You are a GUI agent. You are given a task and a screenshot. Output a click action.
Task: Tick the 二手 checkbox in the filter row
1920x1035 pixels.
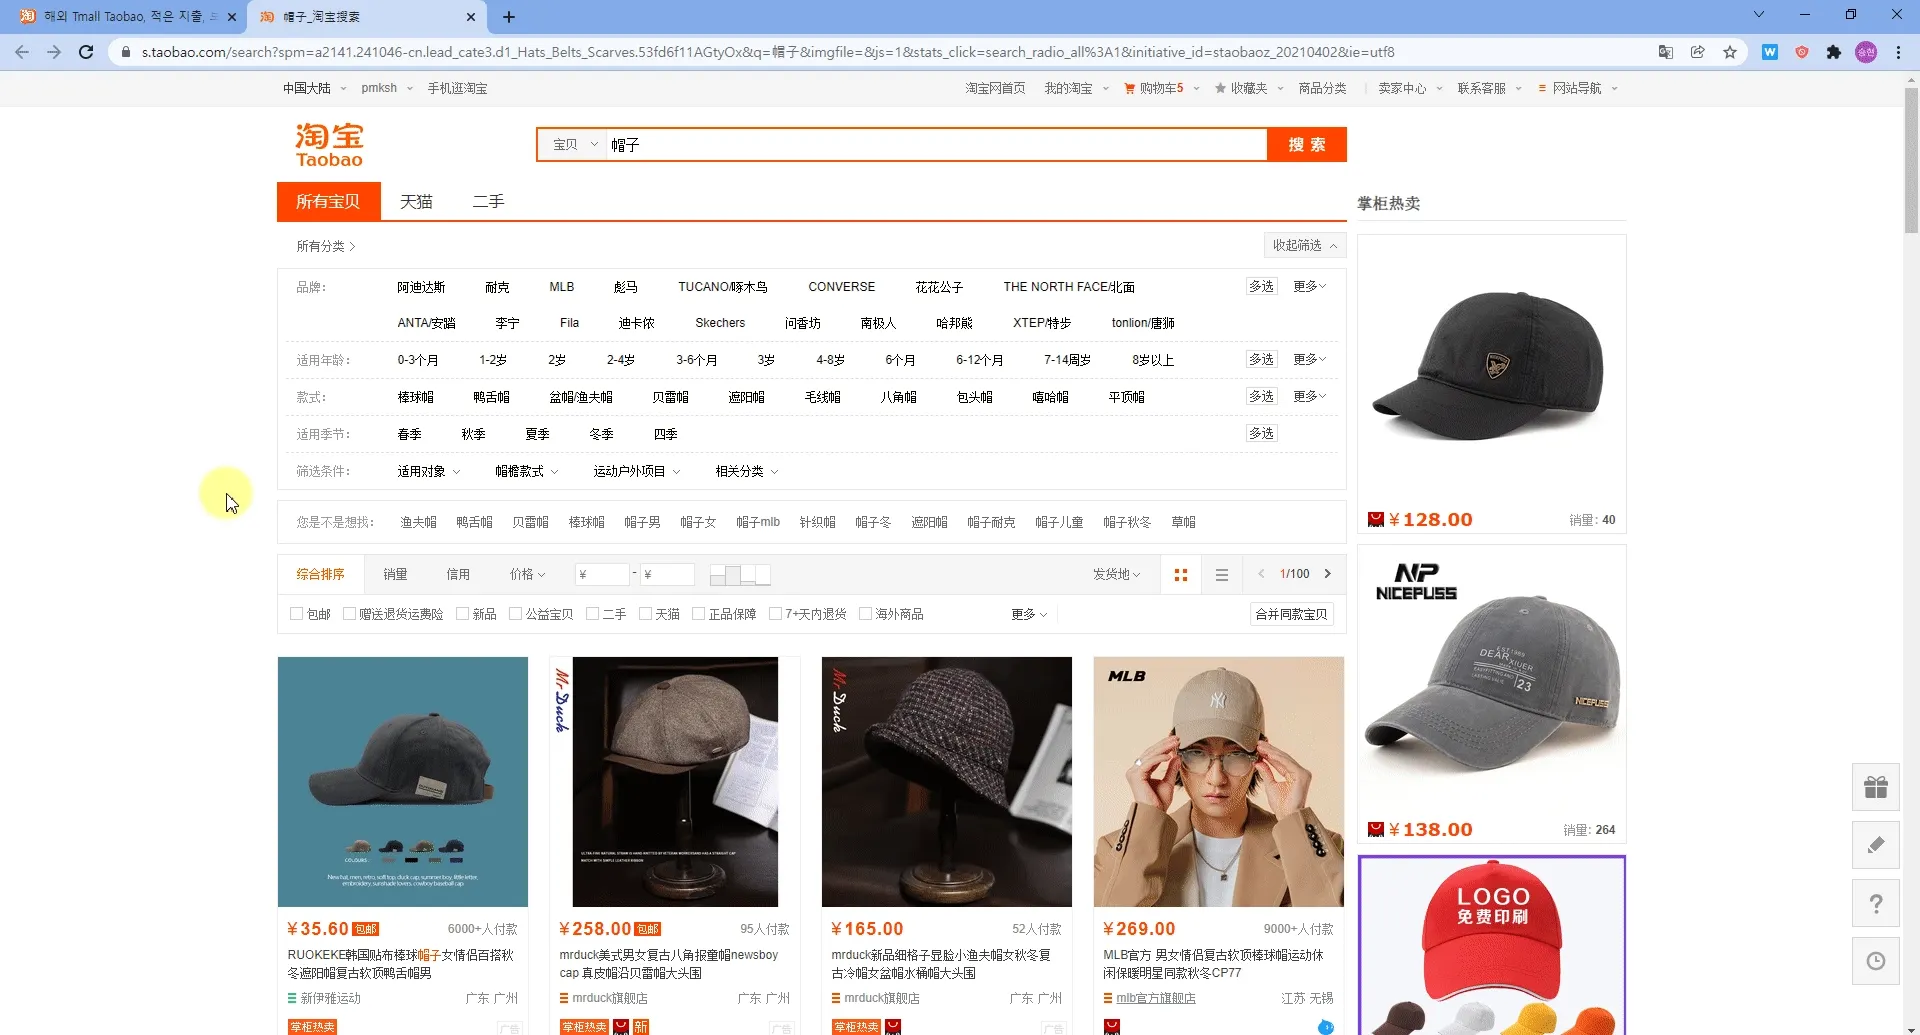click(592, 614)
